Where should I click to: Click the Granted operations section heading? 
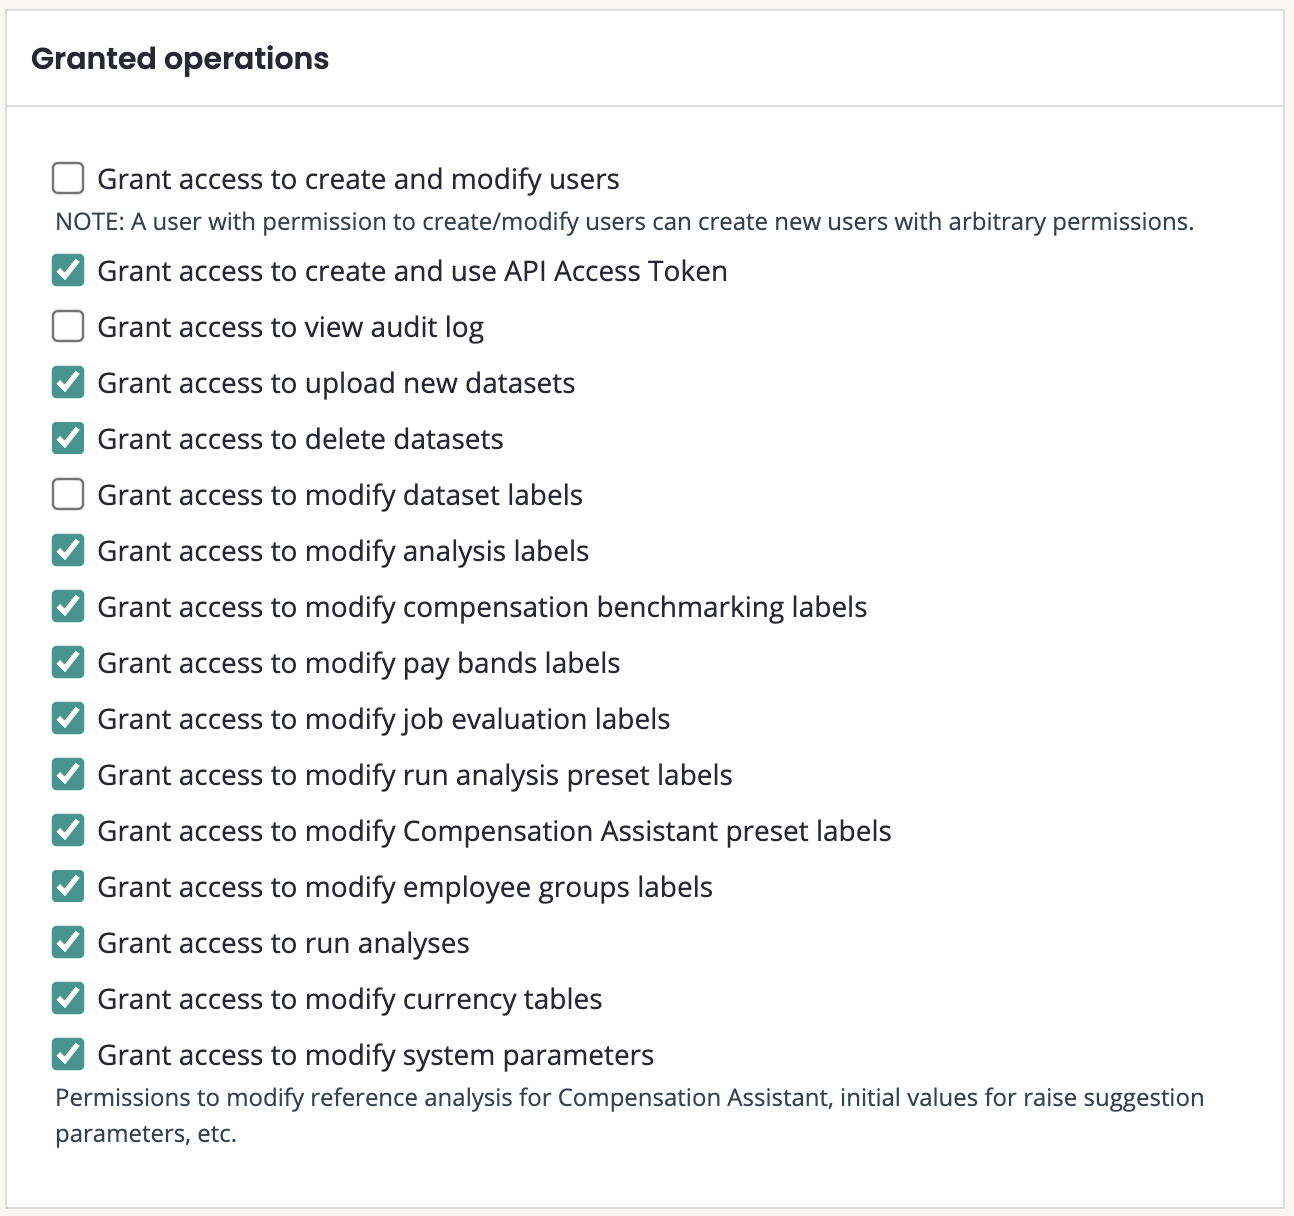180,59
